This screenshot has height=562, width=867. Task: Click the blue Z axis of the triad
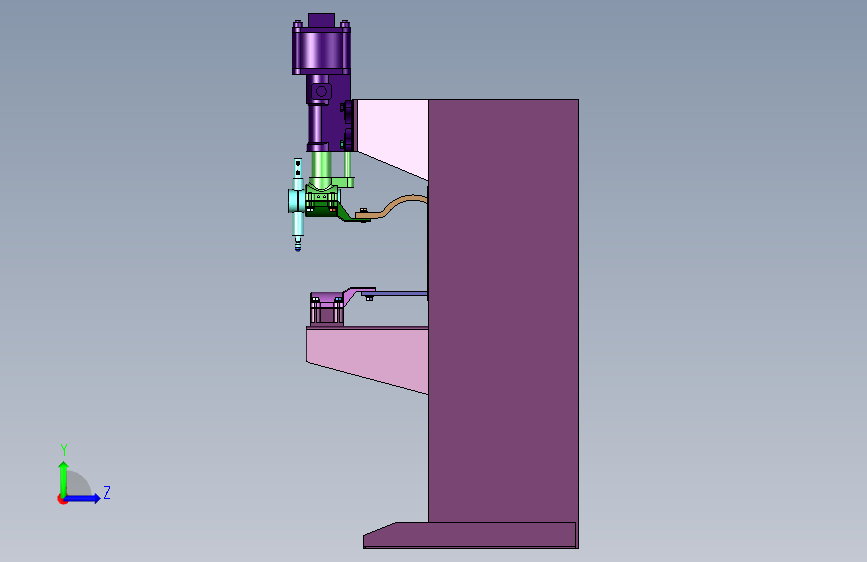coord(84,498)
